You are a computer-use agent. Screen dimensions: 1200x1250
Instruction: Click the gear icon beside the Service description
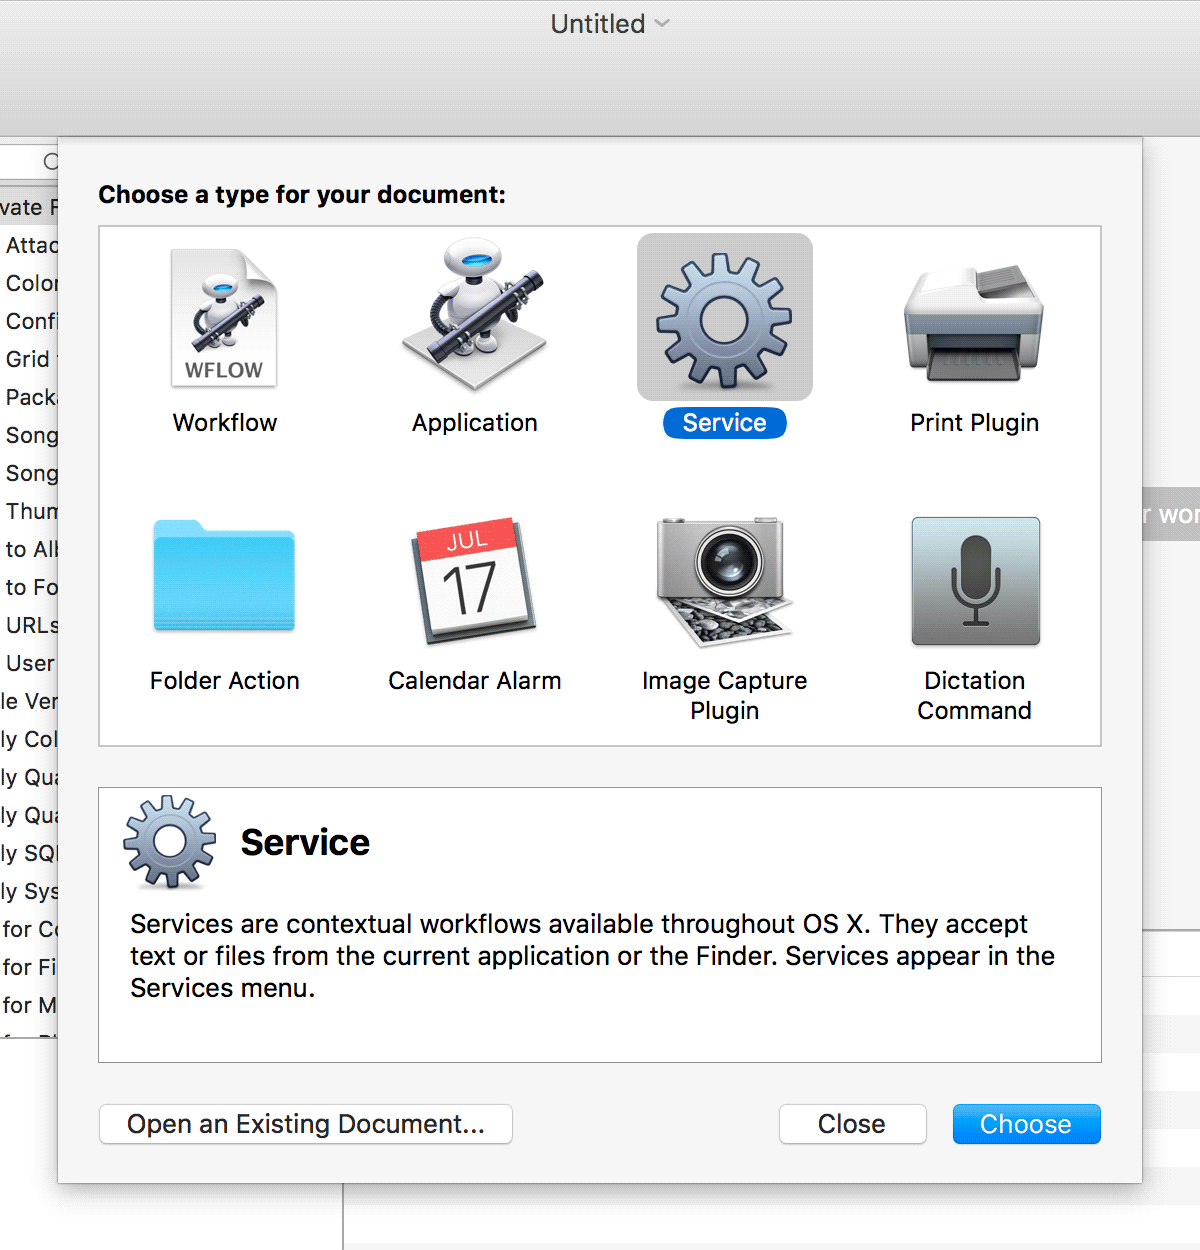pos(168,842)
